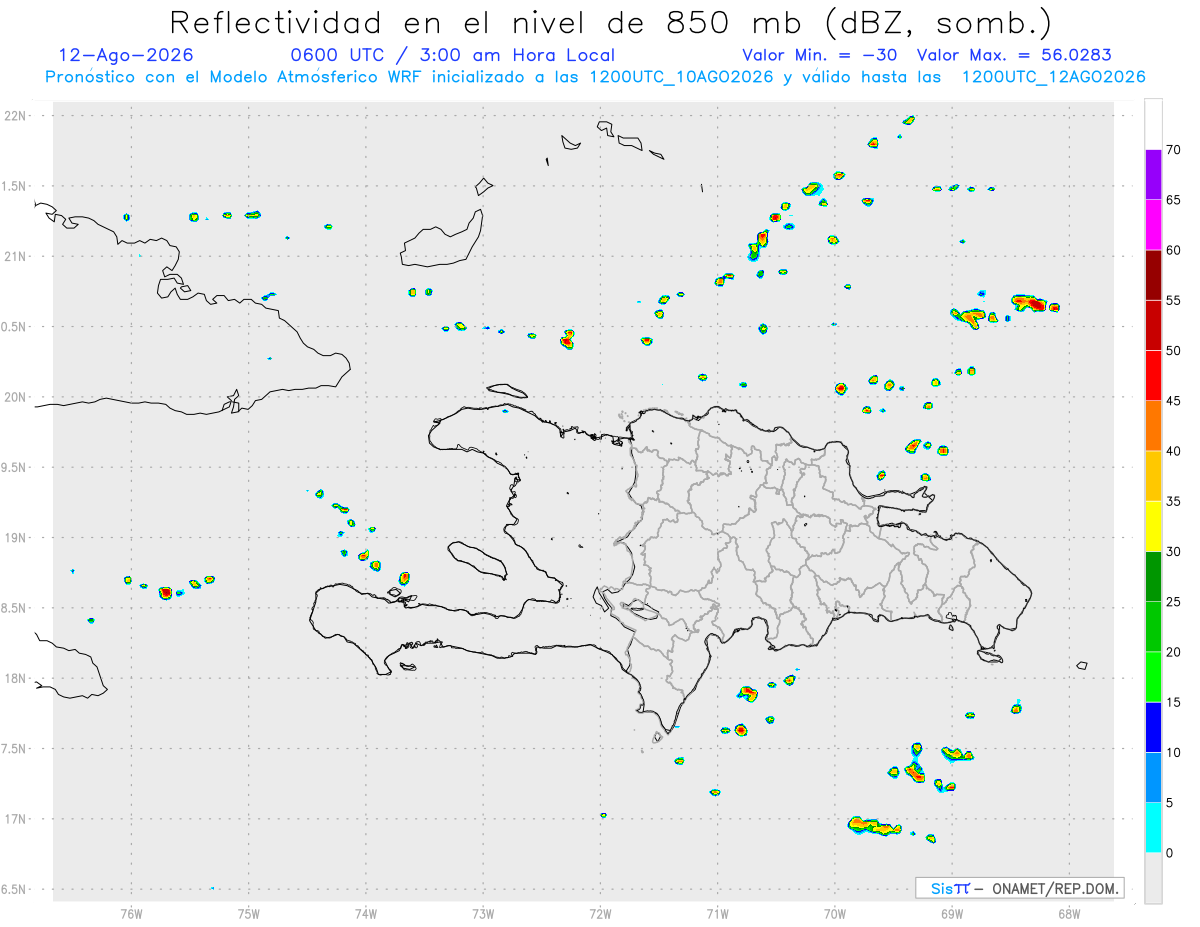Pick the orange 40–45 dBZ legend band
The image size is (1200, 927).
(1153, 426)
